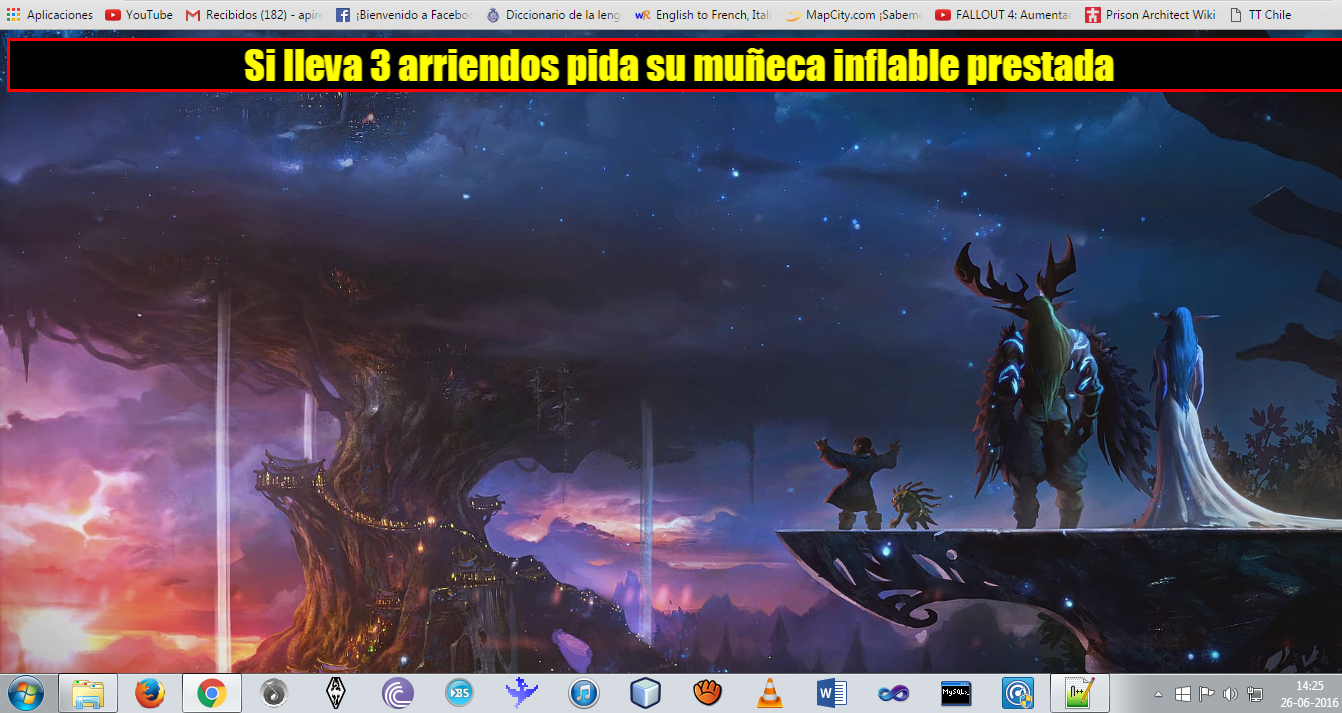Open the orange baseball-glove taskbar icon
This screenshot has height=713, width=1342.
[707, 692]
